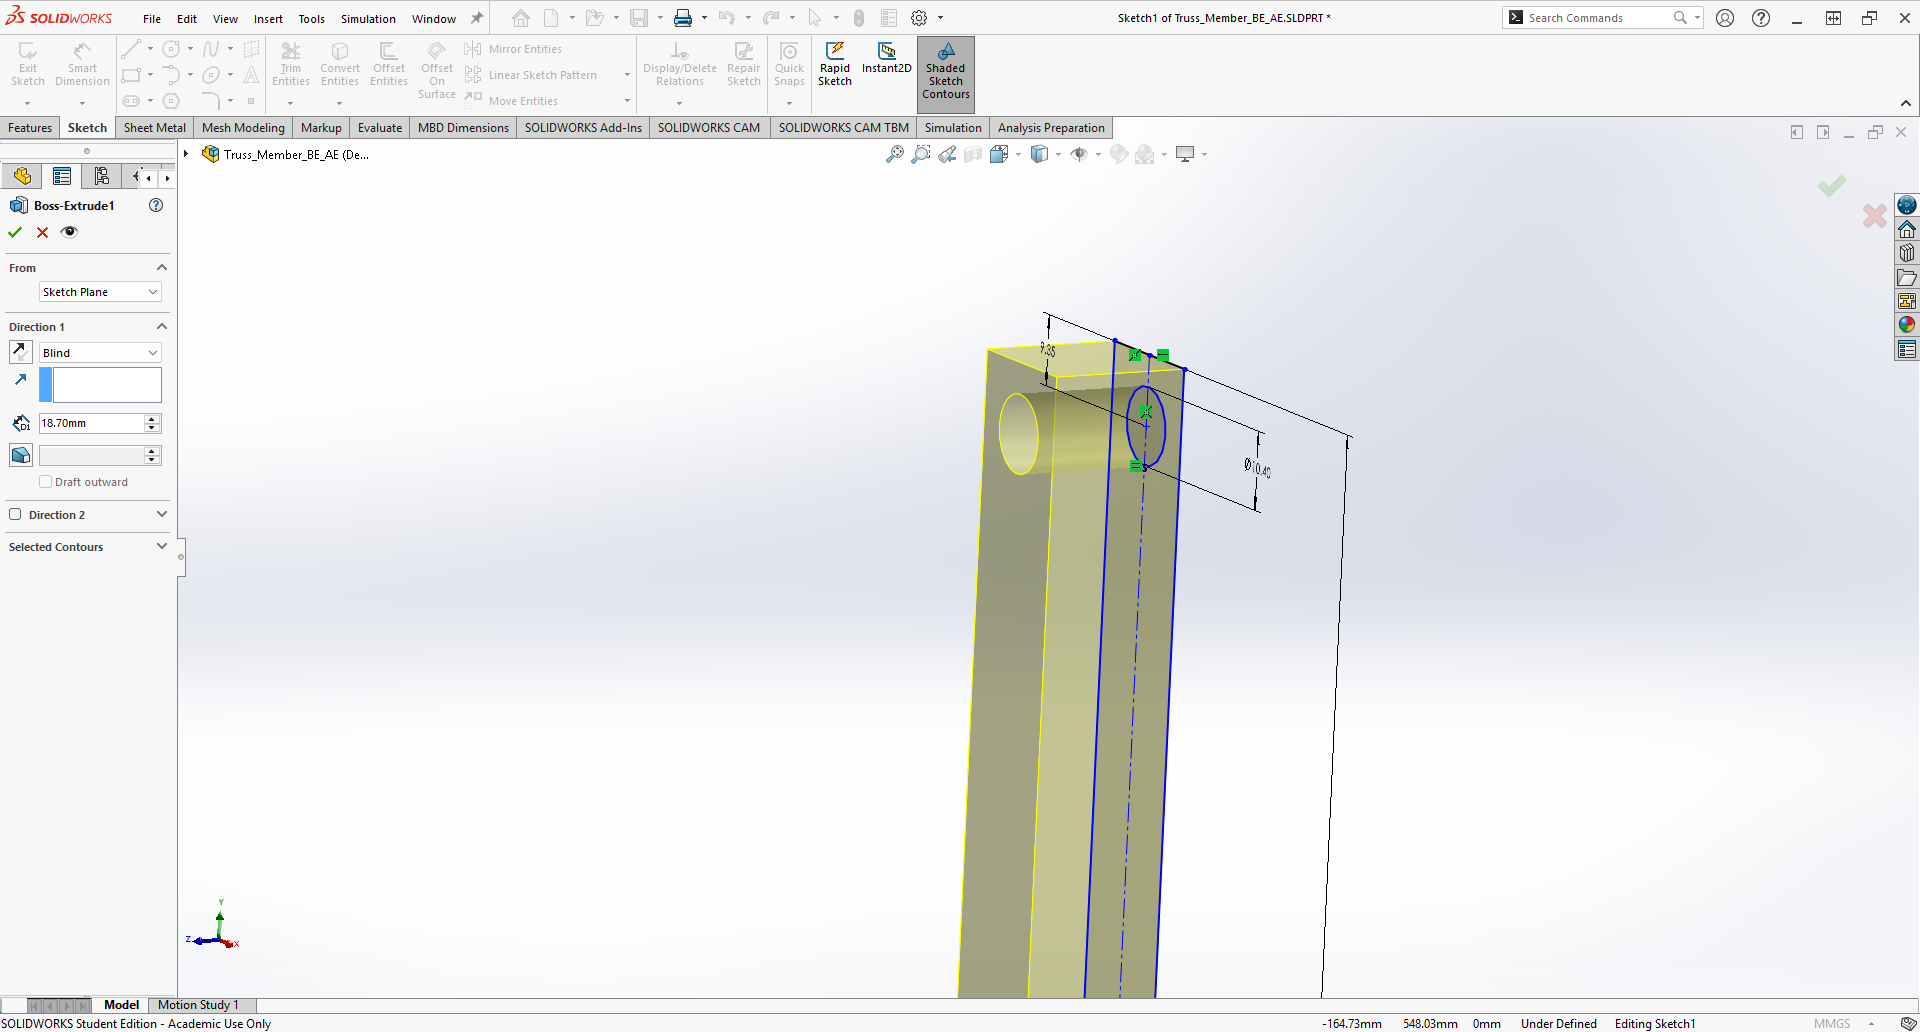This screenshot has height=1032, width=1920.
Task: Open the From Sketch Plane dropdown
Action: [100, 292]
